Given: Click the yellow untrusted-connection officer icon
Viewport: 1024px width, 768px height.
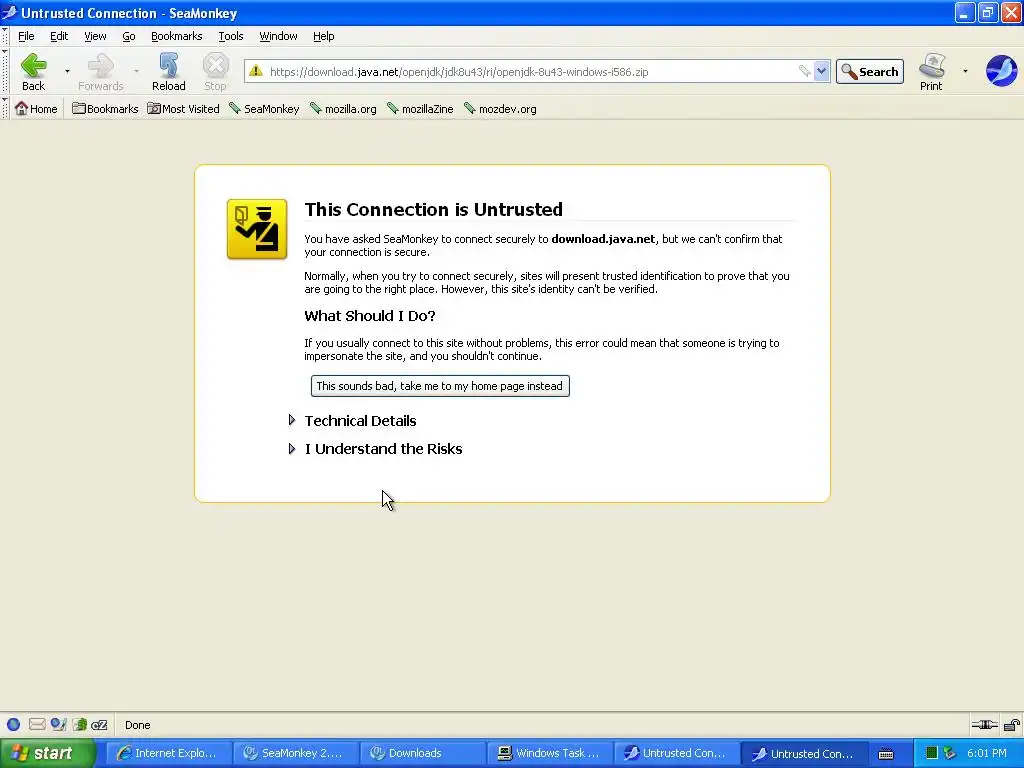Looking at the screenshot, I should point(257,229).
